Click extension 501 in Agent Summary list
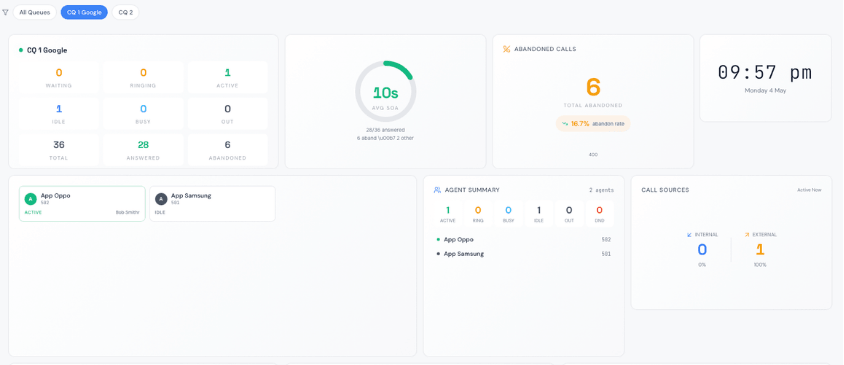This screenshot has height=365, width=844. click(x=606, y=254)
